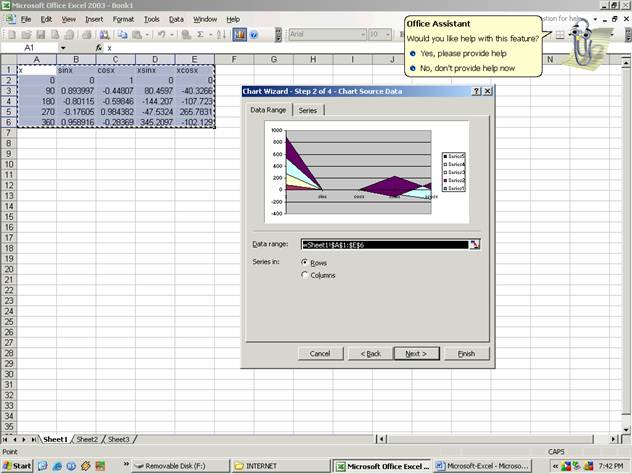Switch to Sheet3 worksheet tab

(x=118, y=439)
